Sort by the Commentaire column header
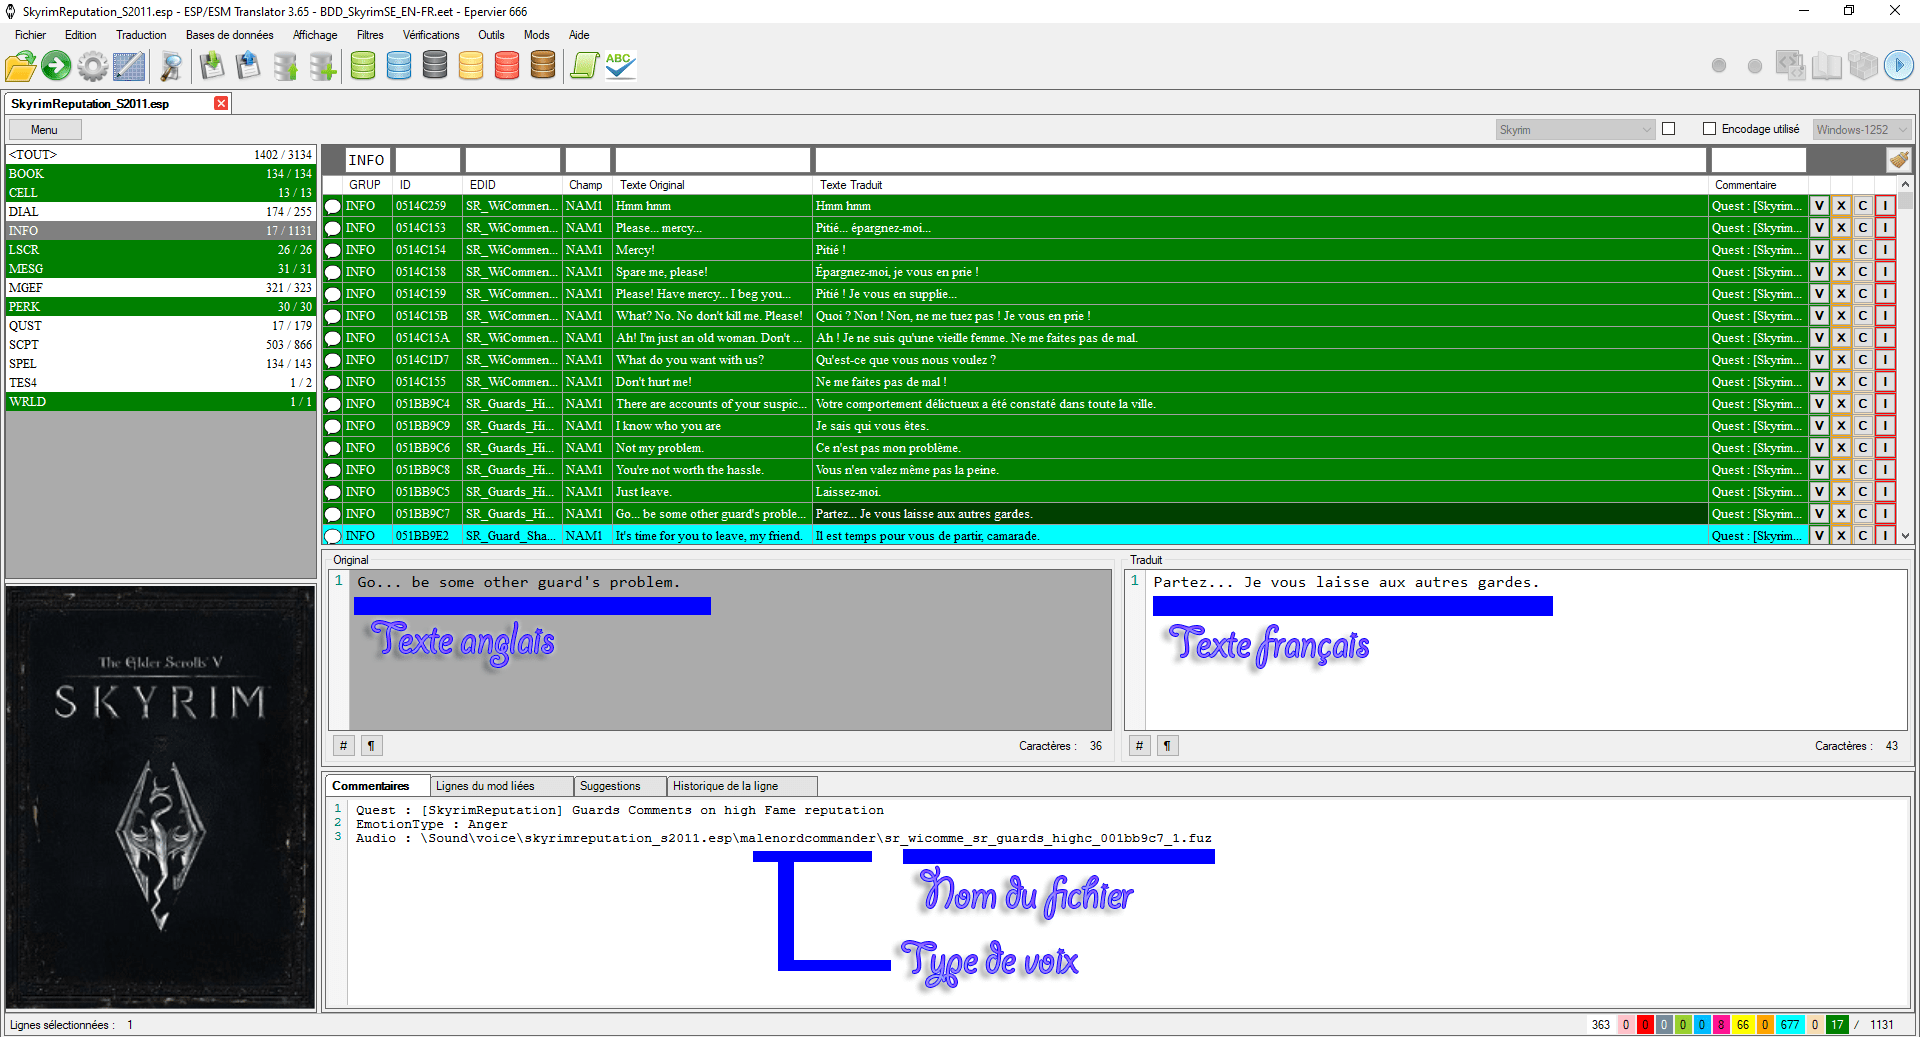Screen dimensions: 1920x1037 1758,185
